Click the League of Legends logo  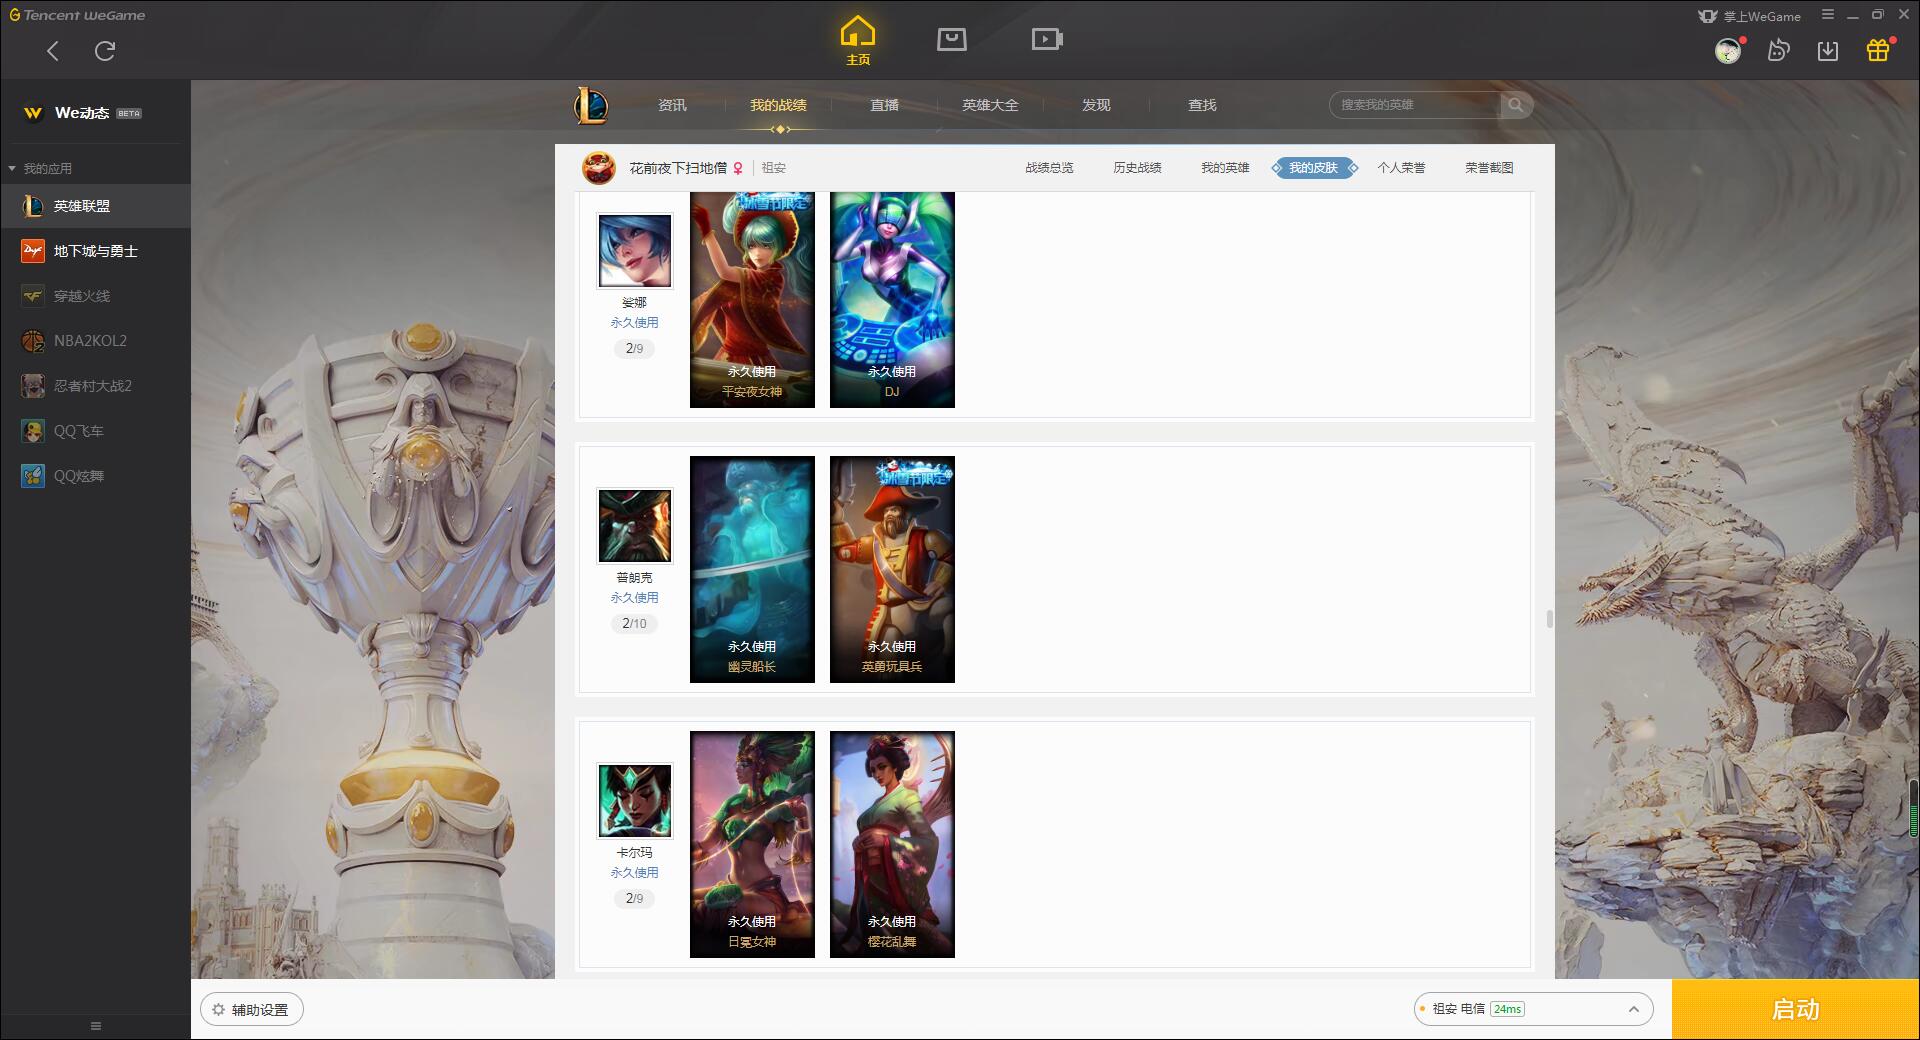(591, 105)
